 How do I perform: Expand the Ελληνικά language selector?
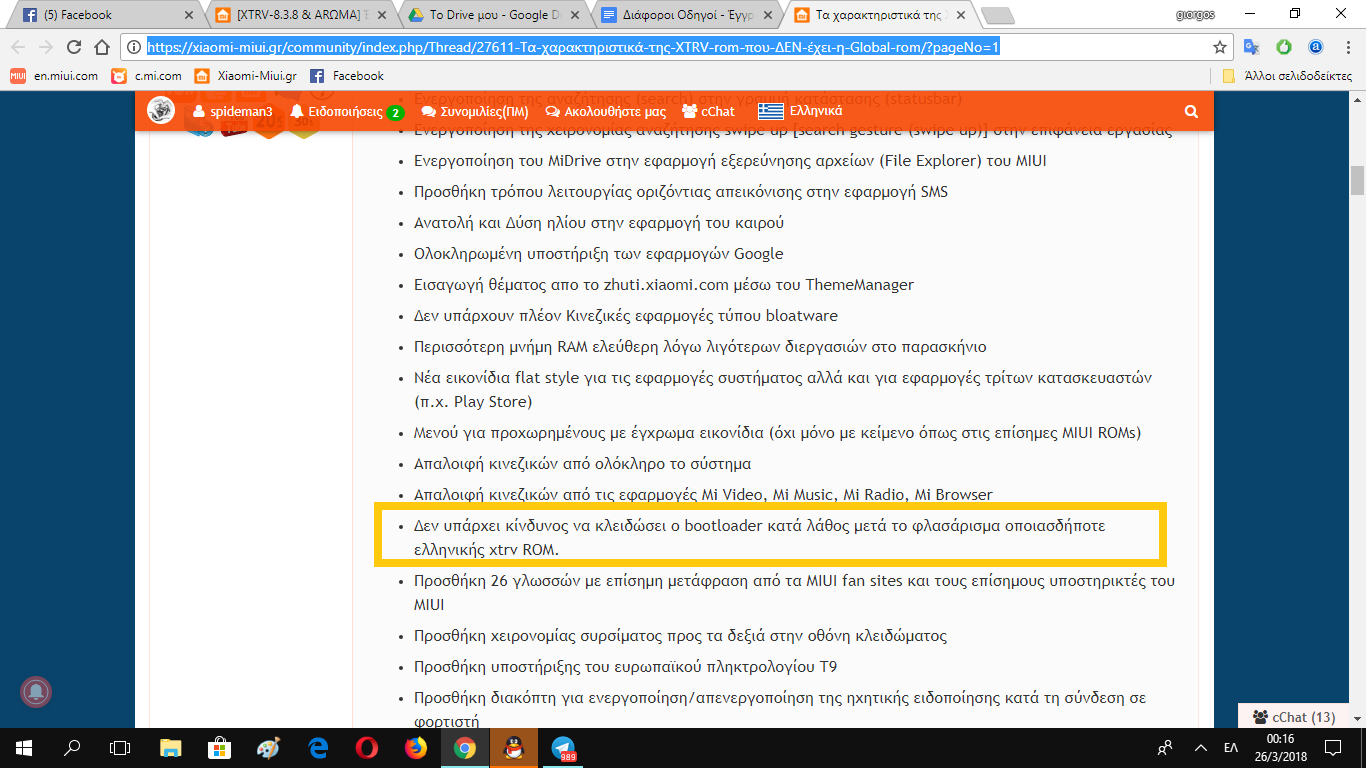click(800, 111)
